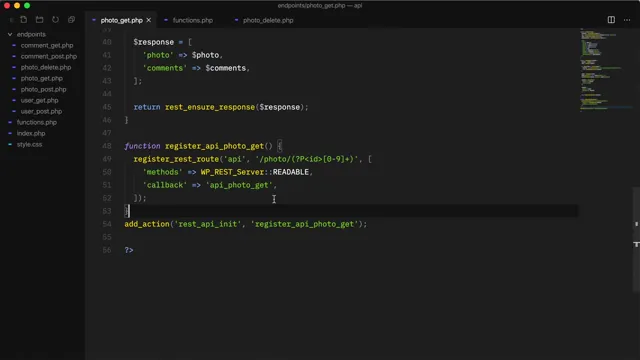This screenshot has height=360, width=640.
Task: Open user_post.php in the sidebar
Action: pos(41,111)
